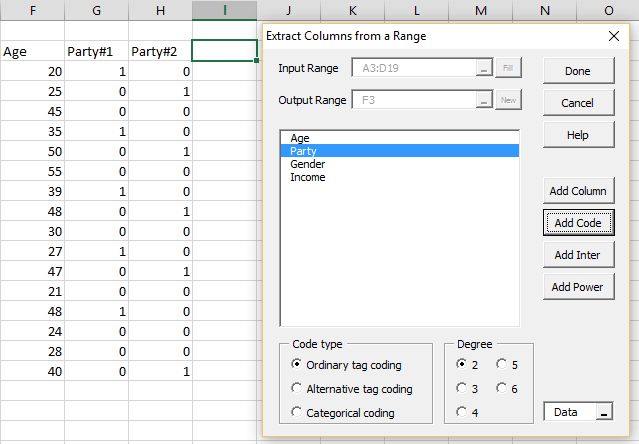Choose Categorical coding radio button
Image resolution: width=639 pixels, height=444 pixels.
tap(297, 413)
